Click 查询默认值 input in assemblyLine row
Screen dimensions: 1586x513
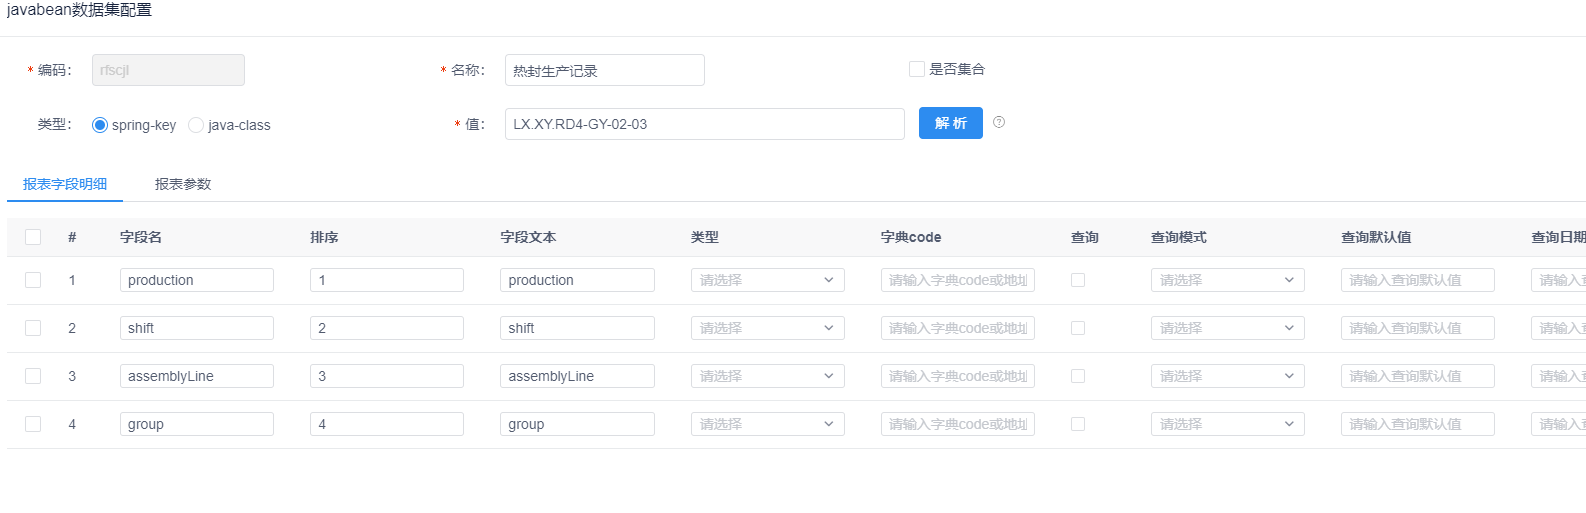[1418, 376]
